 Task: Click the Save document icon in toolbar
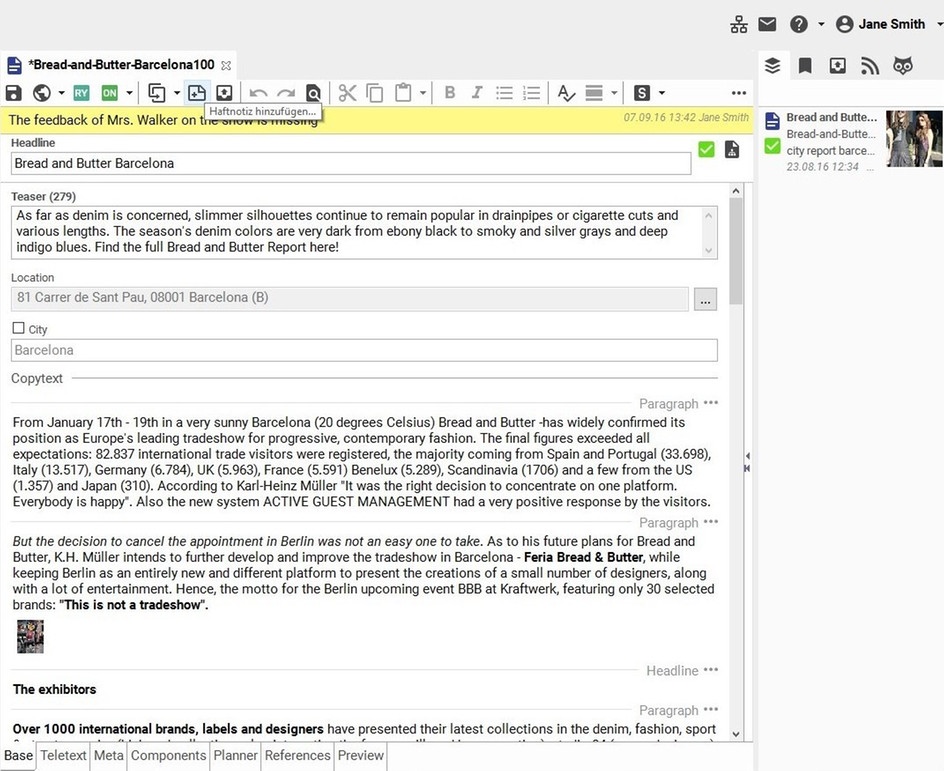13,93
